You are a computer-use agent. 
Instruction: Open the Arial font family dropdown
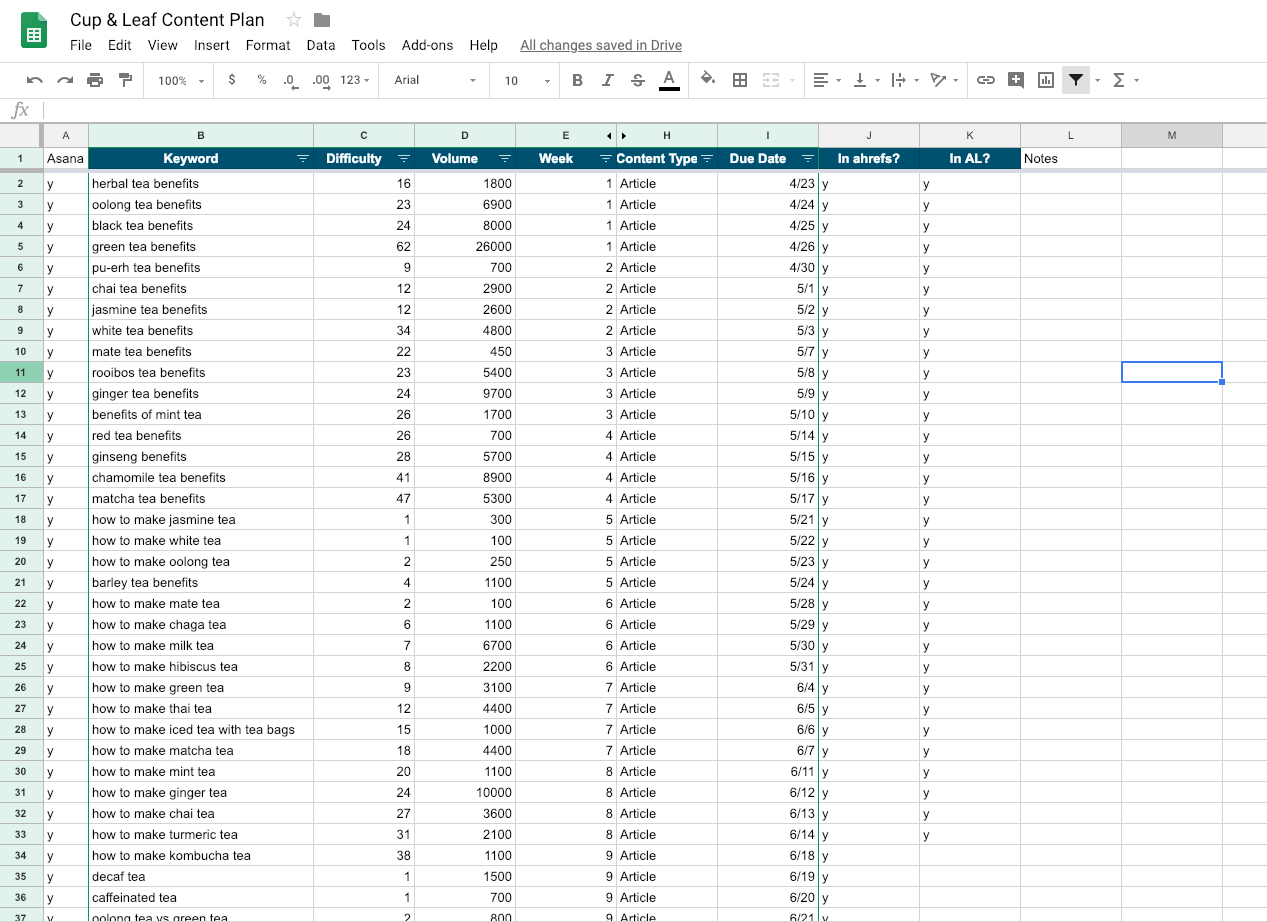434,80
